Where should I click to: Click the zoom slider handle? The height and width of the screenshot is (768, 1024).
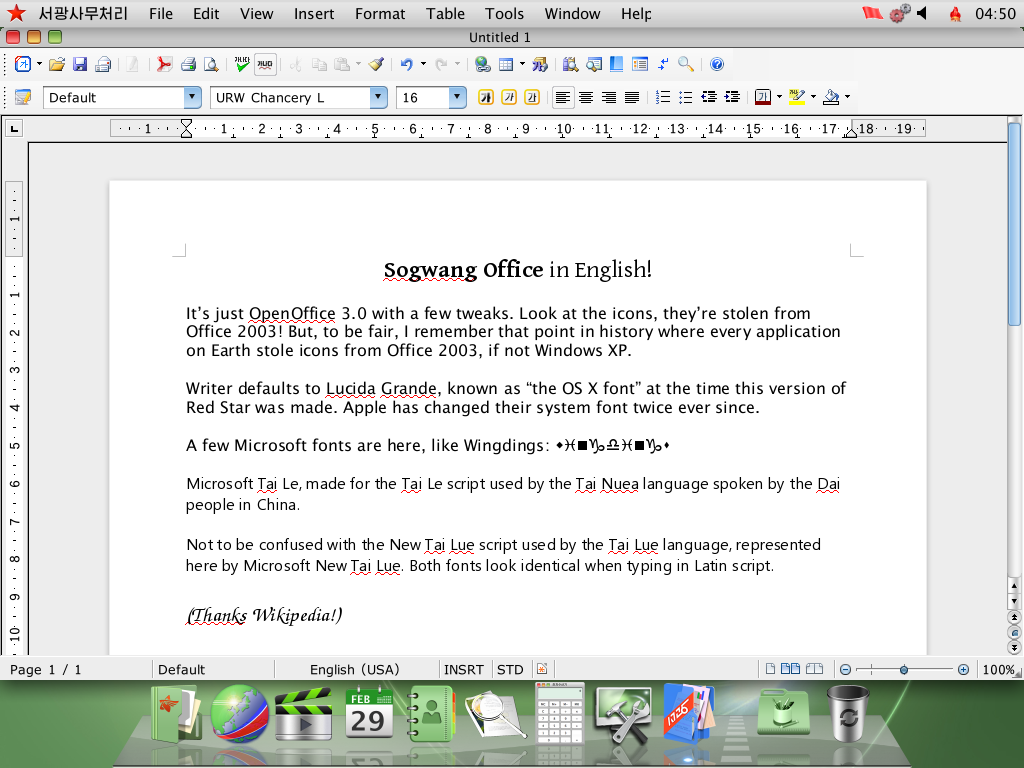point(904,669)
